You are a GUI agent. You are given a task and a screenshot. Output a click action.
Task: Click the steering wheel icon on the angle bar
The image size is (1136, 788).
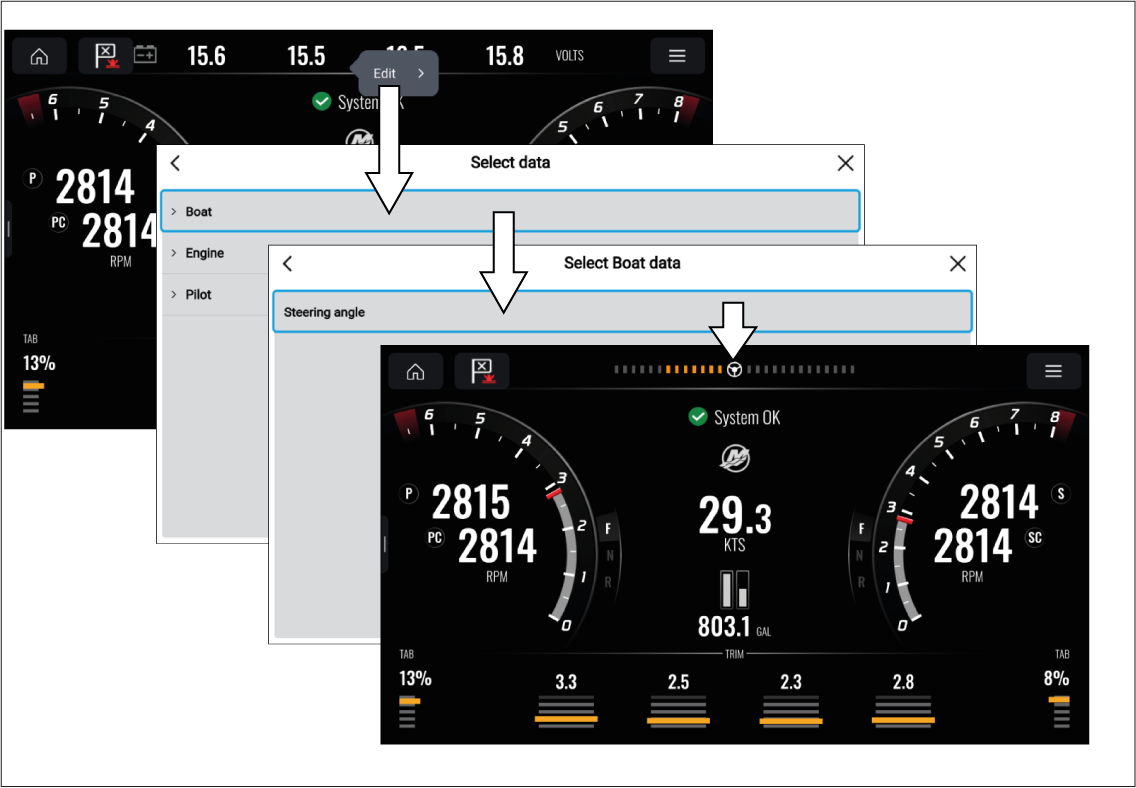tap(734, 369)
